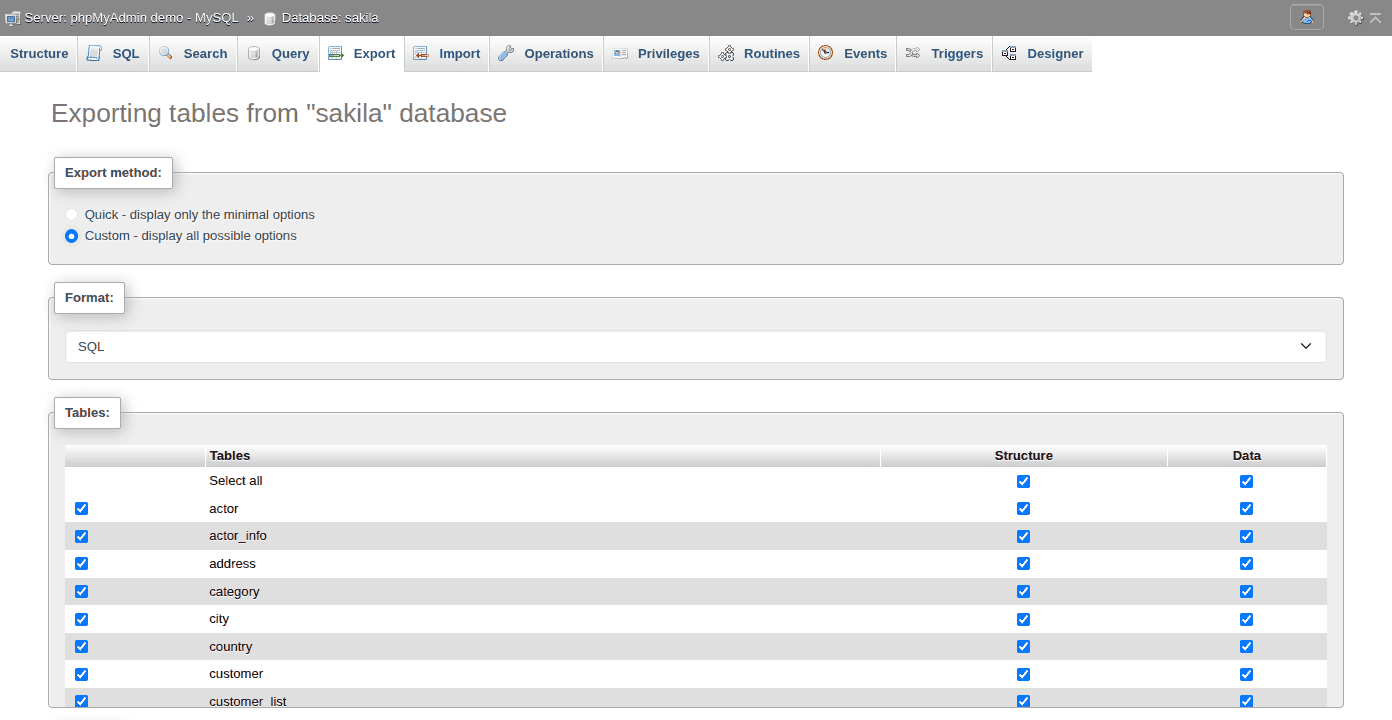Click the Events clock icon

click(826, 53)
